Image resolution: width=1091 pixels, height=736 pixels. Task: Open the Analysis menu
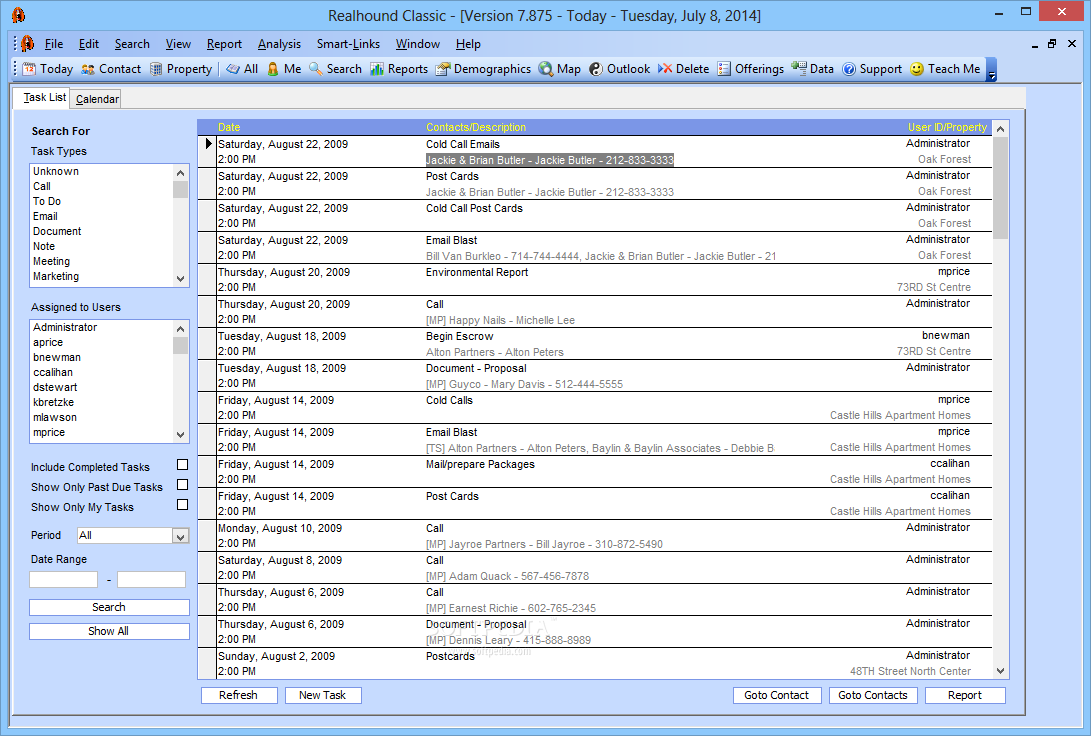click(x=279, y=44)
